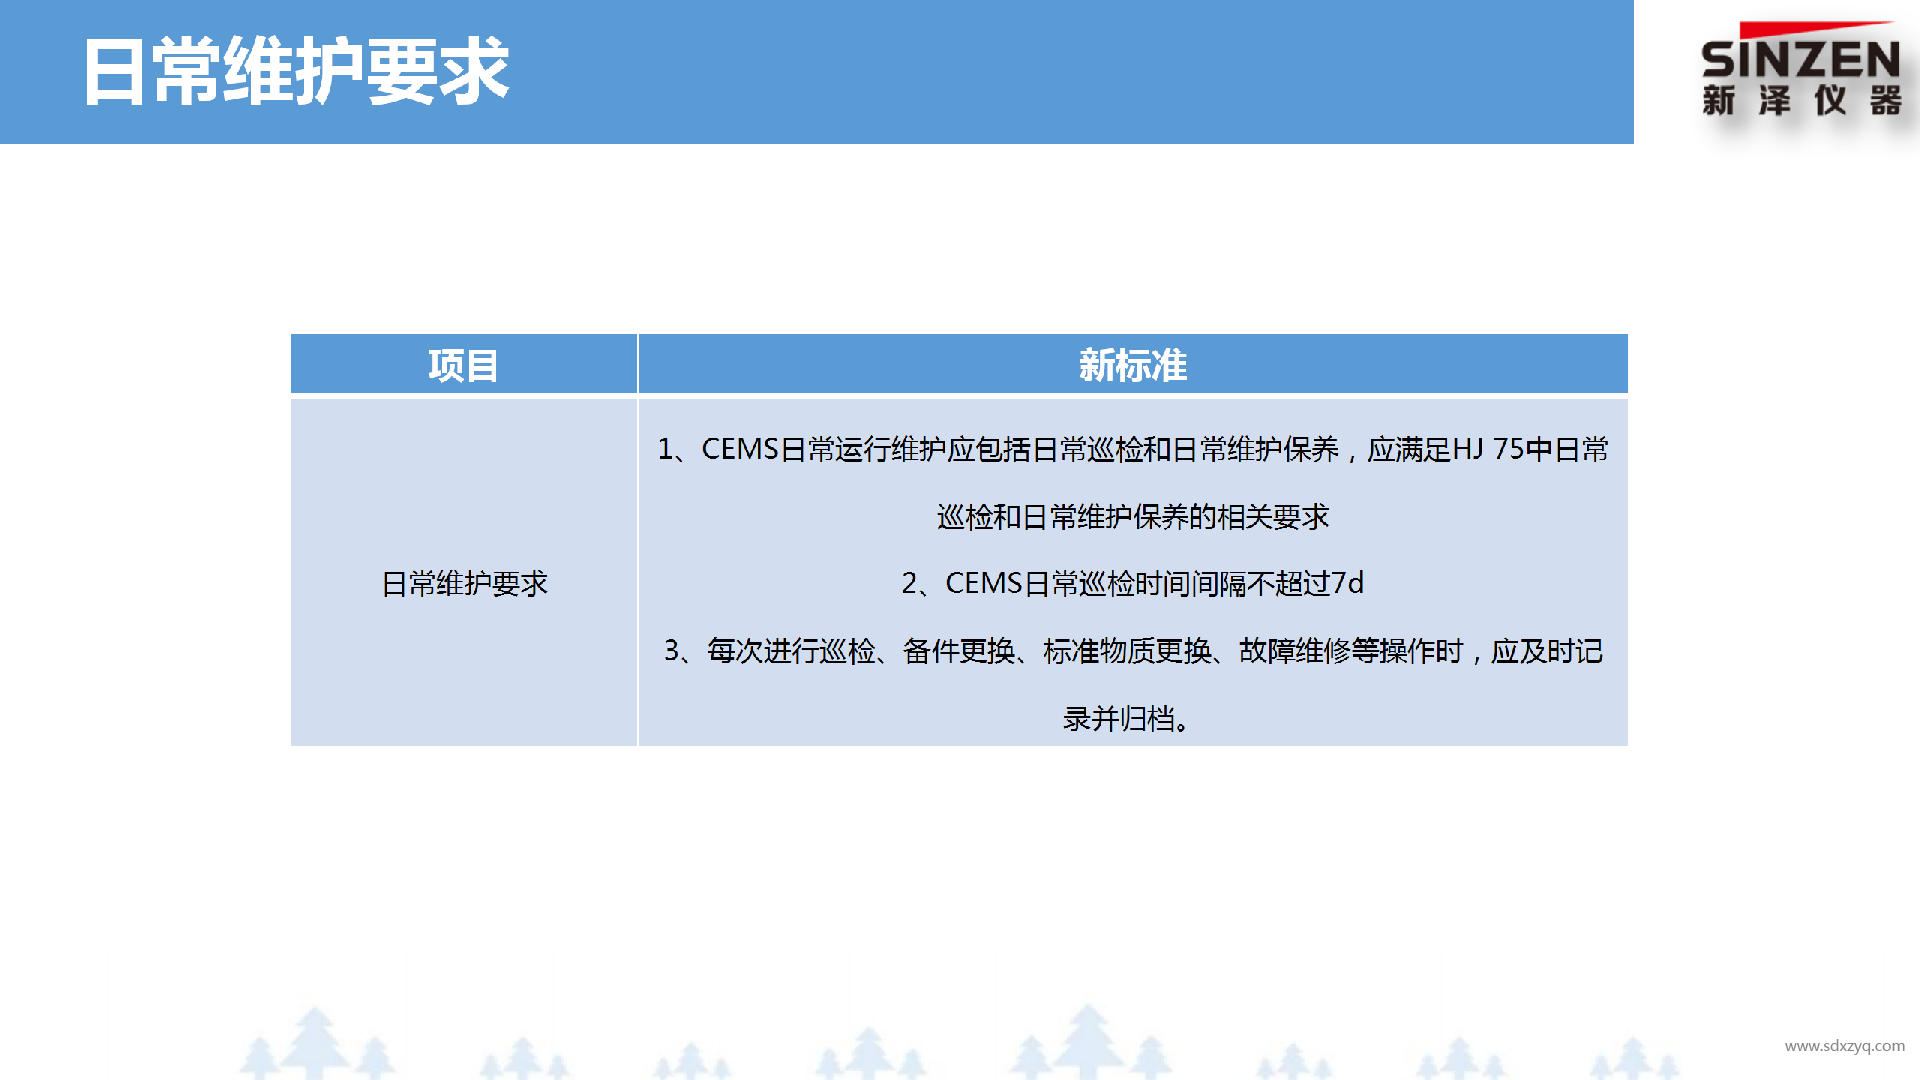Viewport: 1920px width, 1080px height.
Task: Open the www.sdxzyq.com website link
Action: pyautogui.click(x=1844, y=1046)
